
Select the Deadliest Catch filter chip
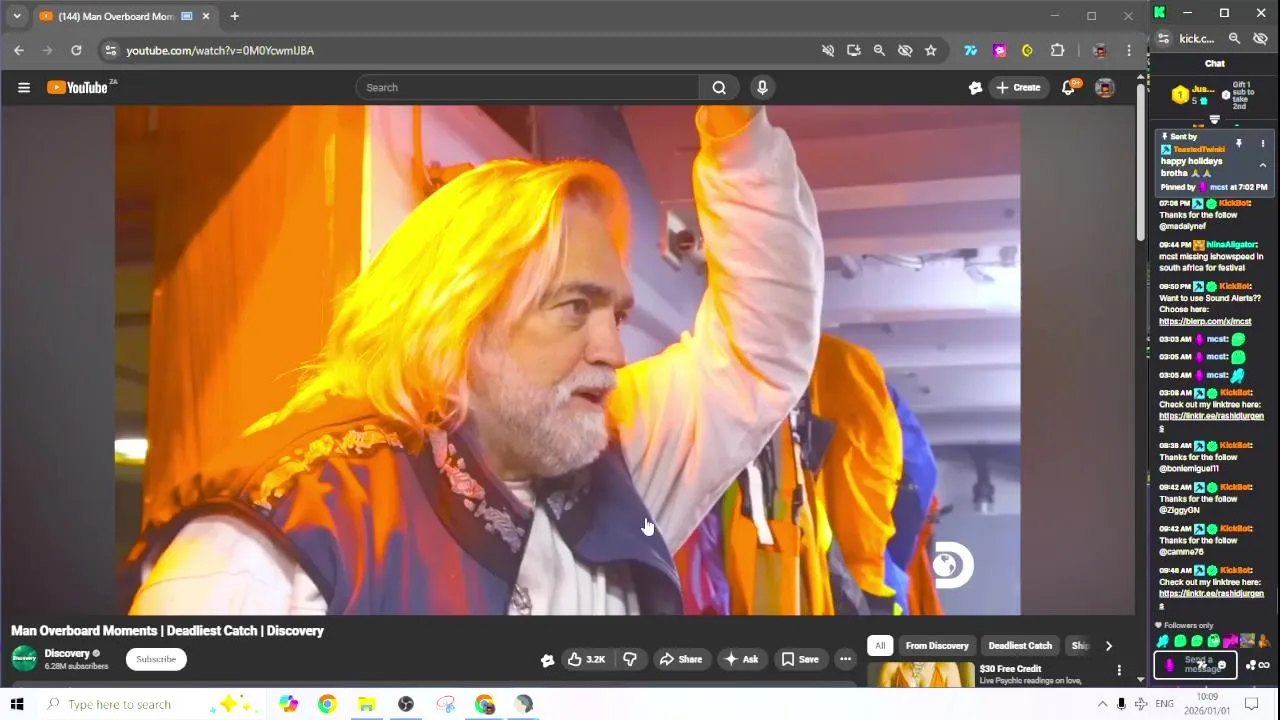click(x=1020, y=646)
